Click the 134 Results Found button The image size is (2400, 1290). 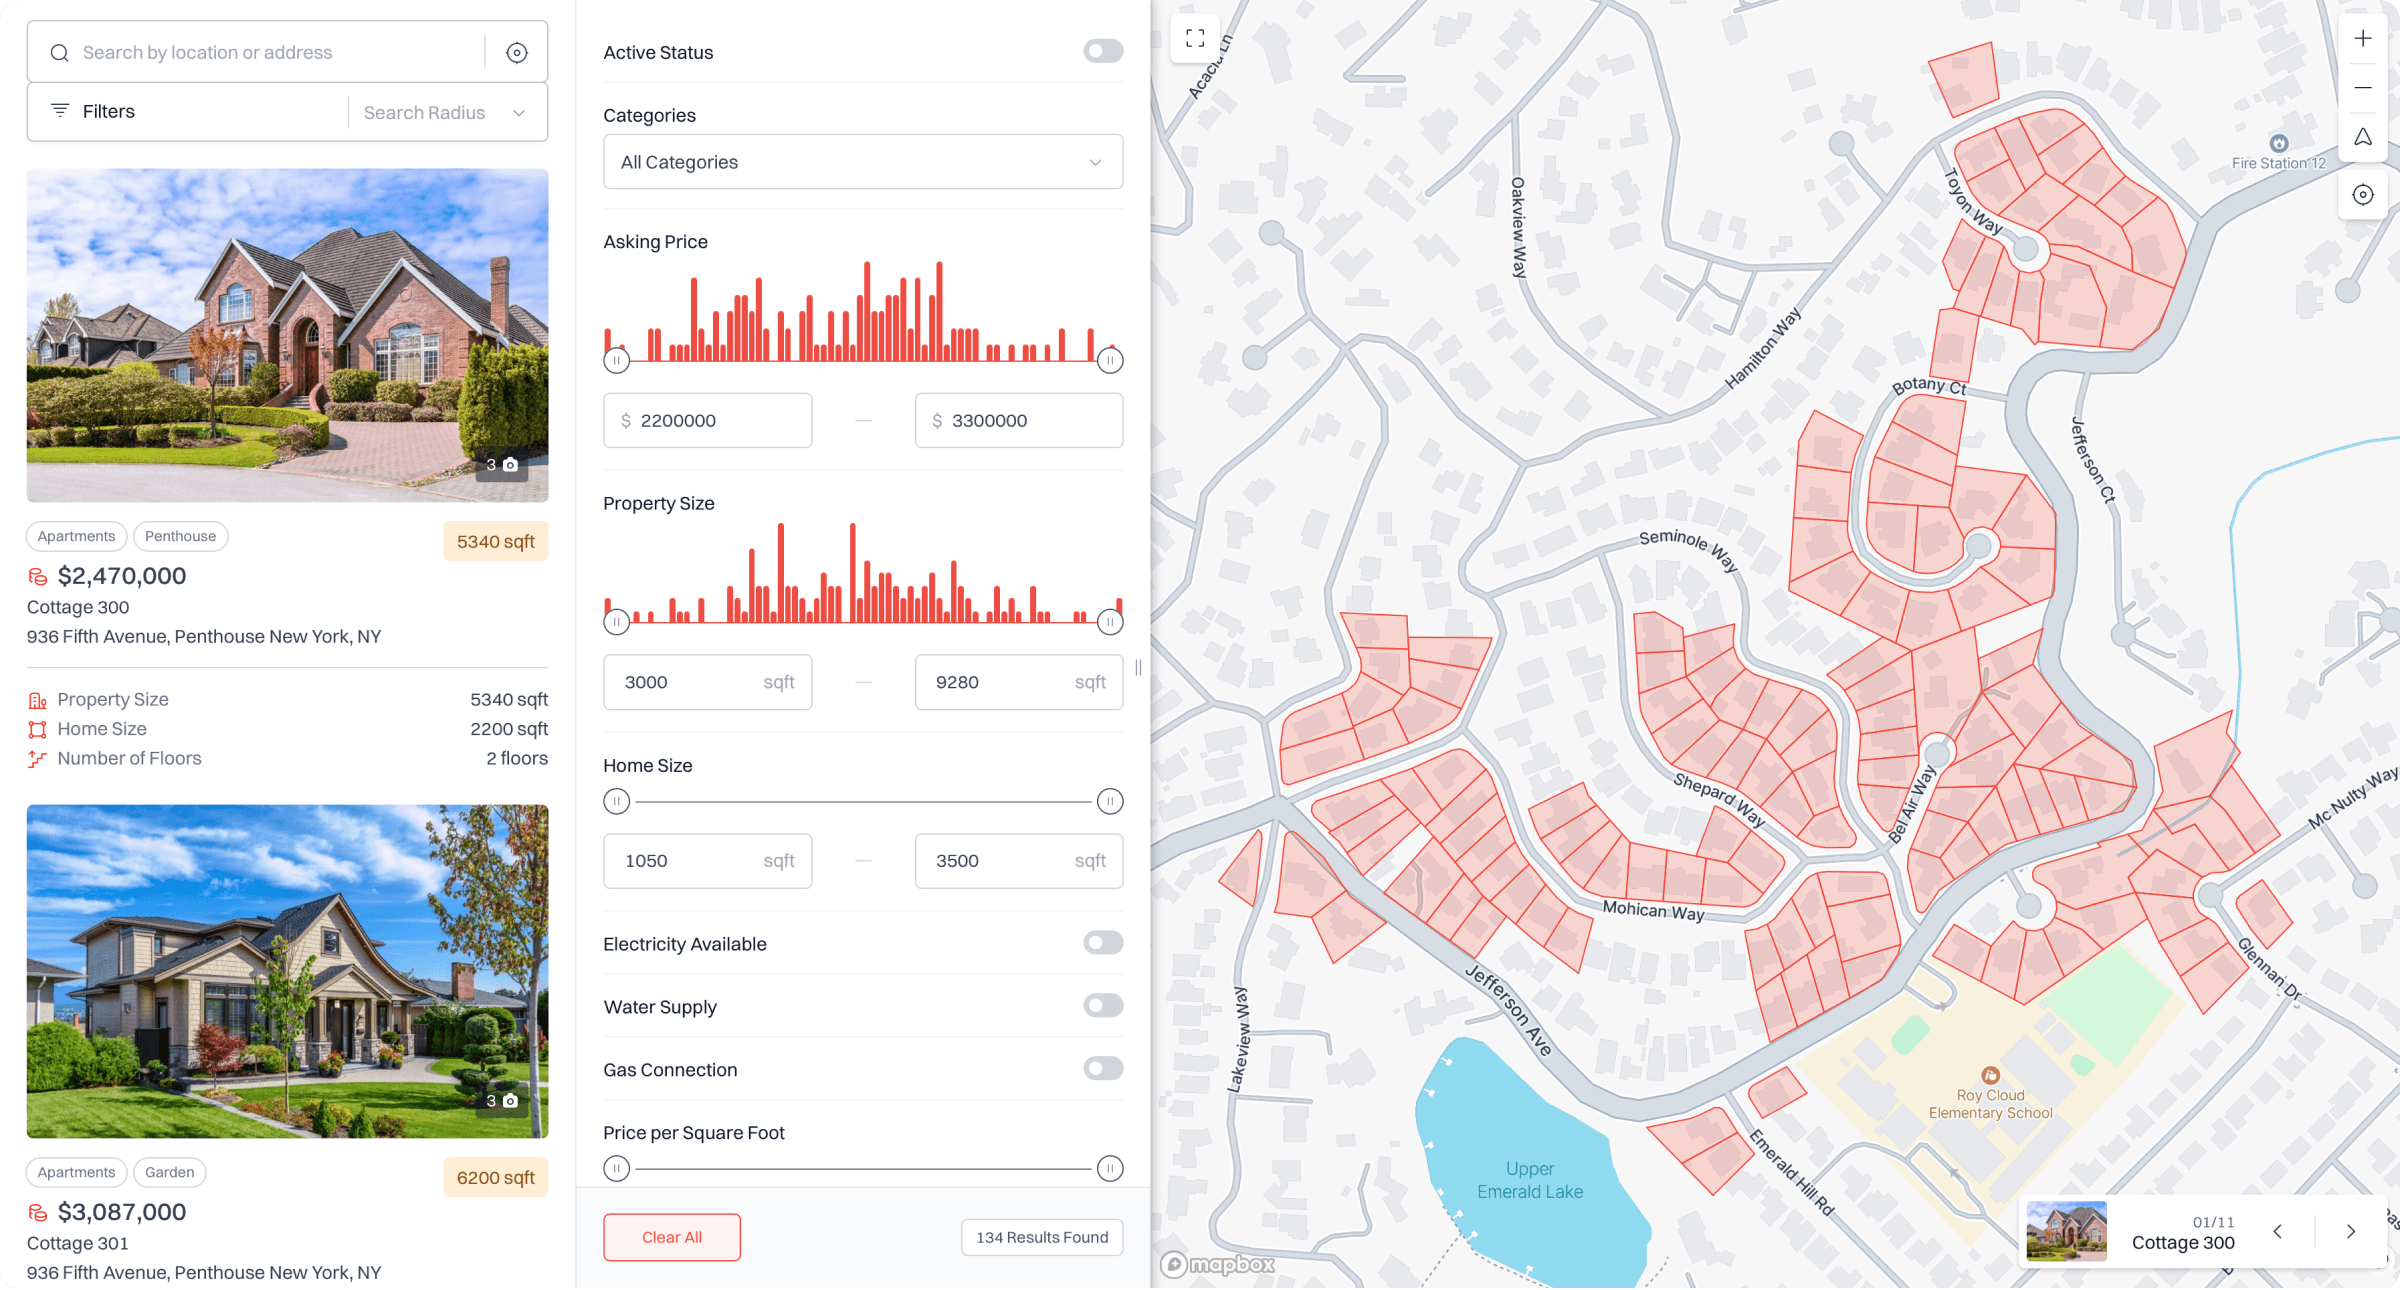pos(1042,1238)
